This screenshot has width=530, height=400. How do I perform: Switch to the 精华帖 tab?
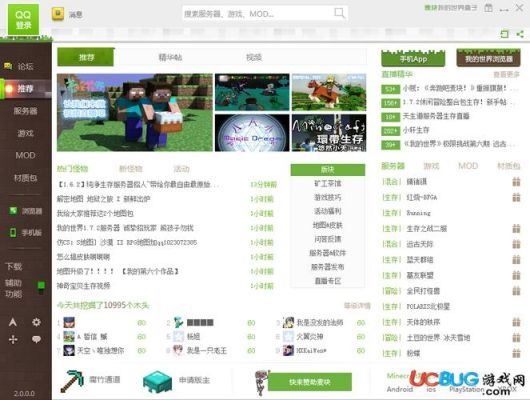pyautogui.click(x=170, y=57)
